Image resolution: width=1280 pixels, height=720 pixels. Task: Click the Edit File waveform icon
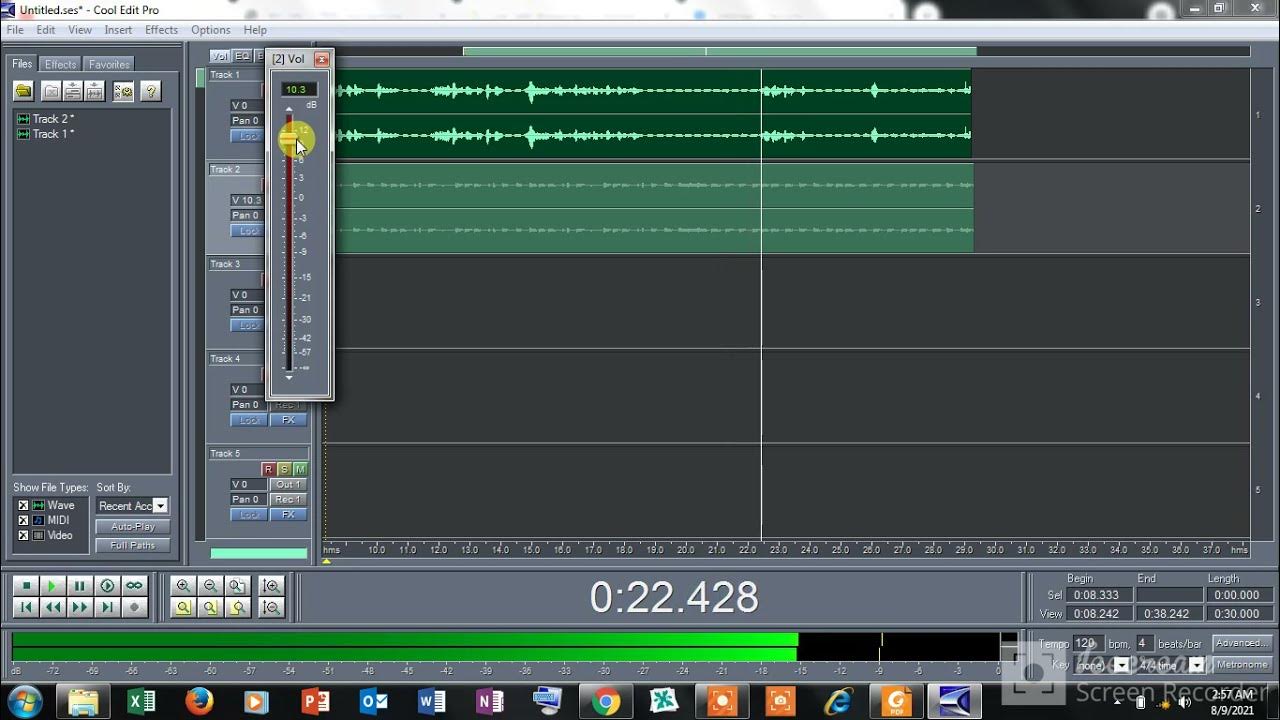tap(94, 92)
